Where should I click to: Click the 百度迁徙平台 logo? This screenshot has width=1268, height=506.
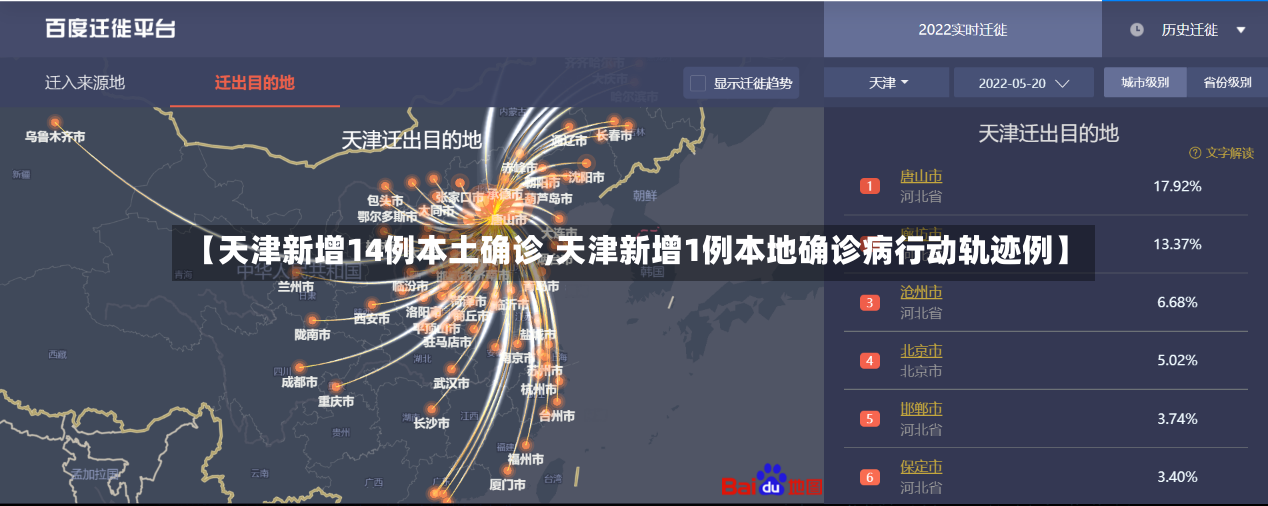coord(110,29)
